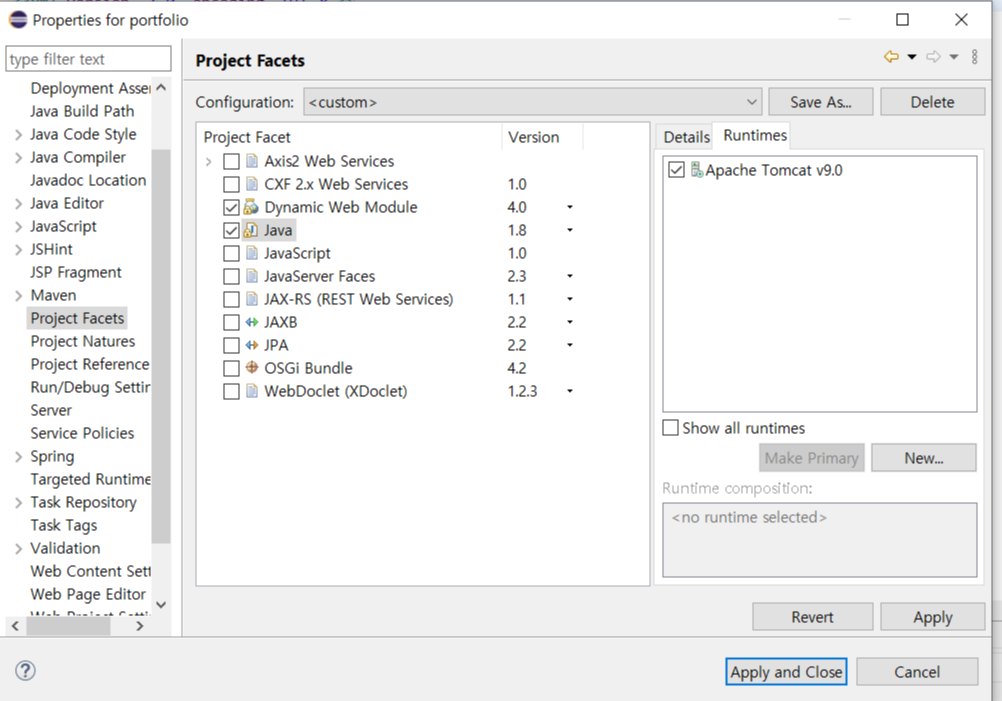Screen dimensions: 1002x701
Task: Click the forward navigation arrow icon
Action: coord(933,57)
